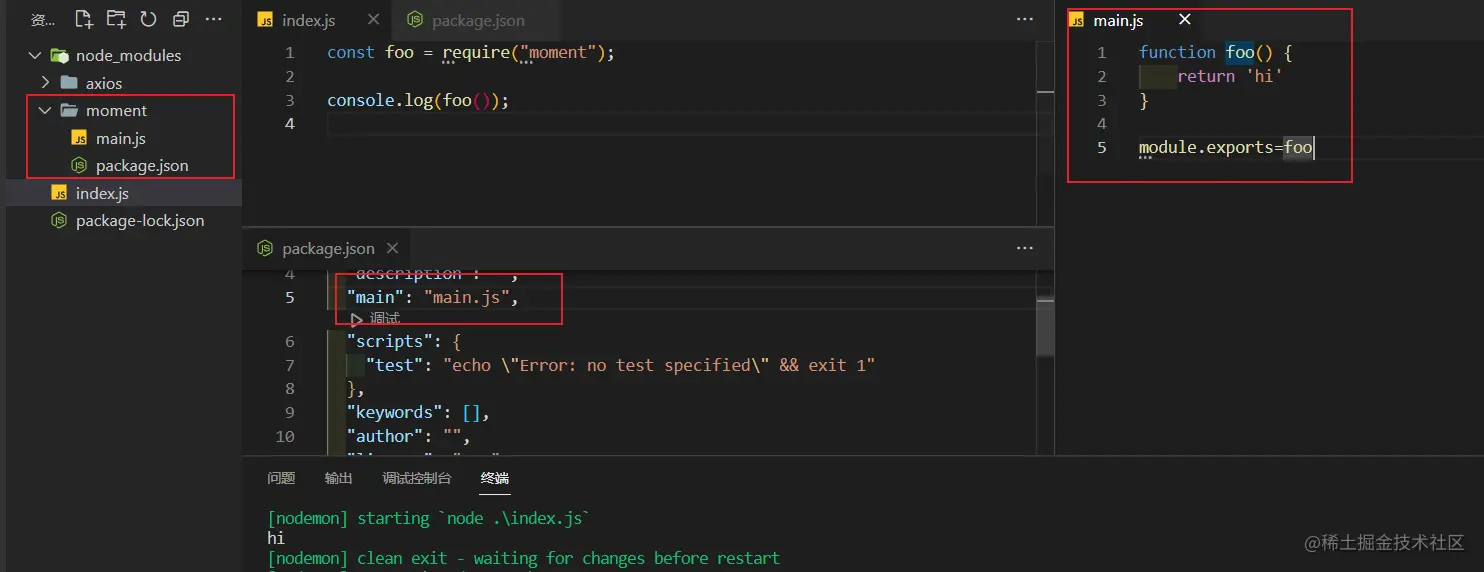The height and width of the screenshot is (572, 1484).
Task: Collapse the moment folder chevron
Action: tap(45, 111)
